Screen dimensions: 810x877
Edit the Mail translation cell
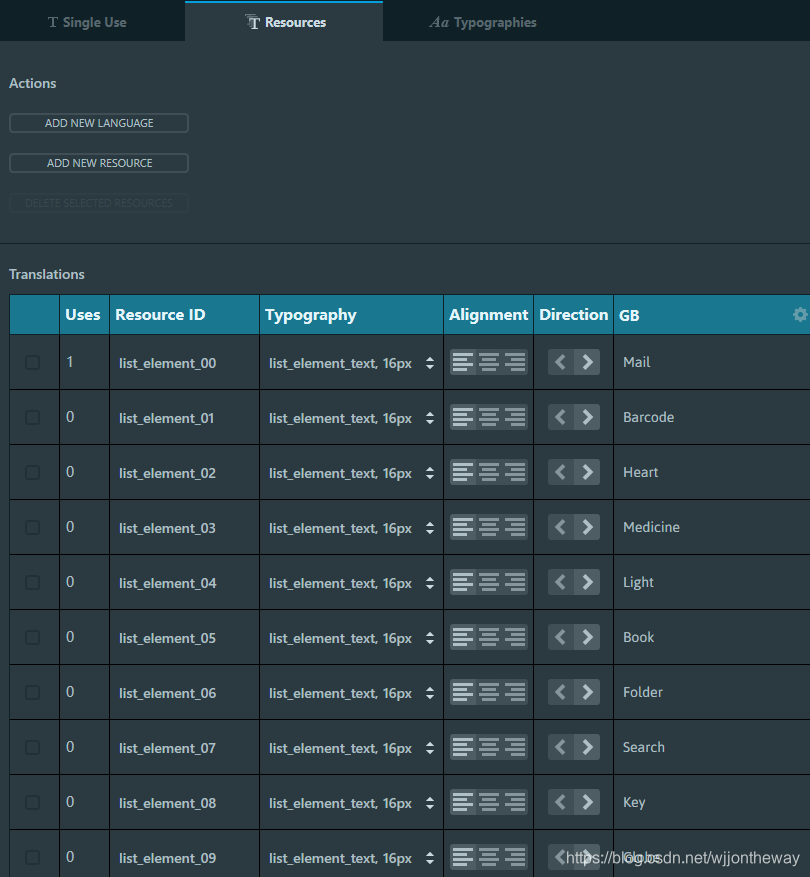click(712, 362)
